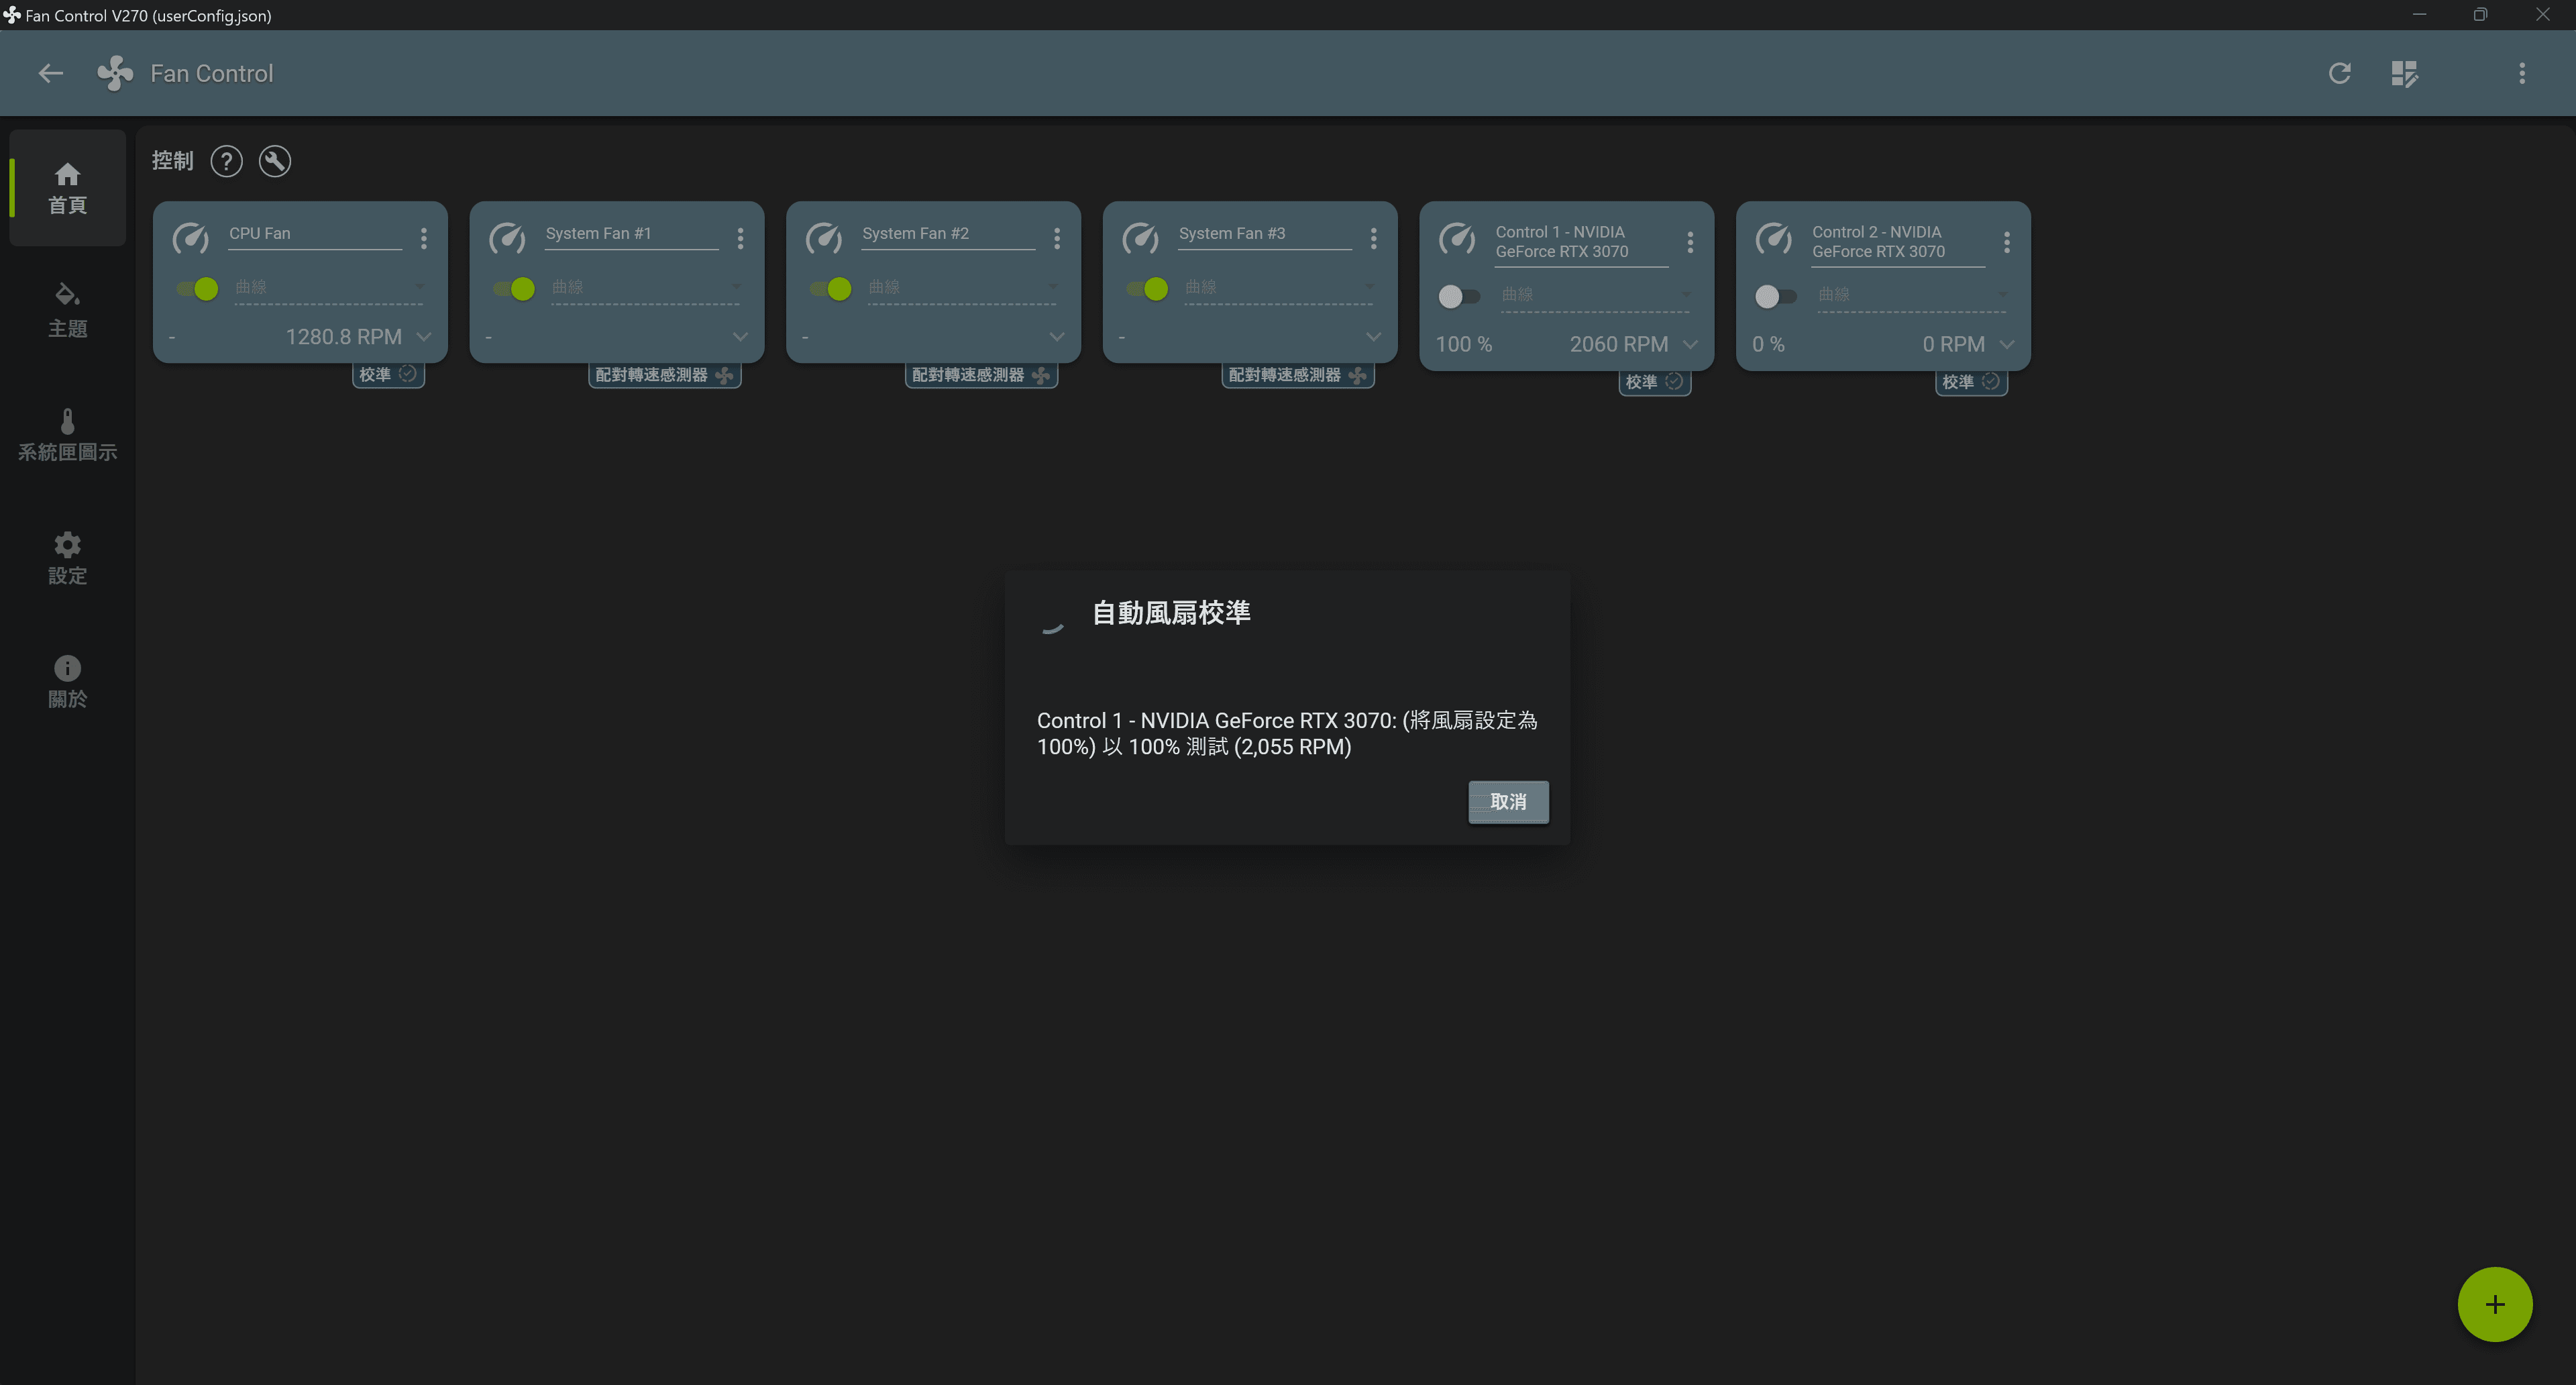The width and height of the screenshot is (2576, 1385).
Task: Refresh sensors with the reload icon
Action: pos(2339,73)
